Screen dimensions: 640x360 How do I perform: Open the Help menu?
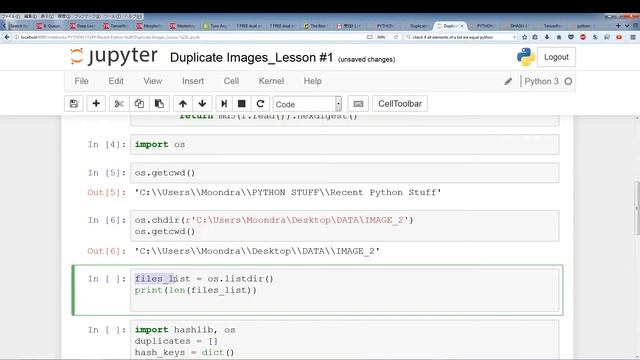(x=312, y=81)
